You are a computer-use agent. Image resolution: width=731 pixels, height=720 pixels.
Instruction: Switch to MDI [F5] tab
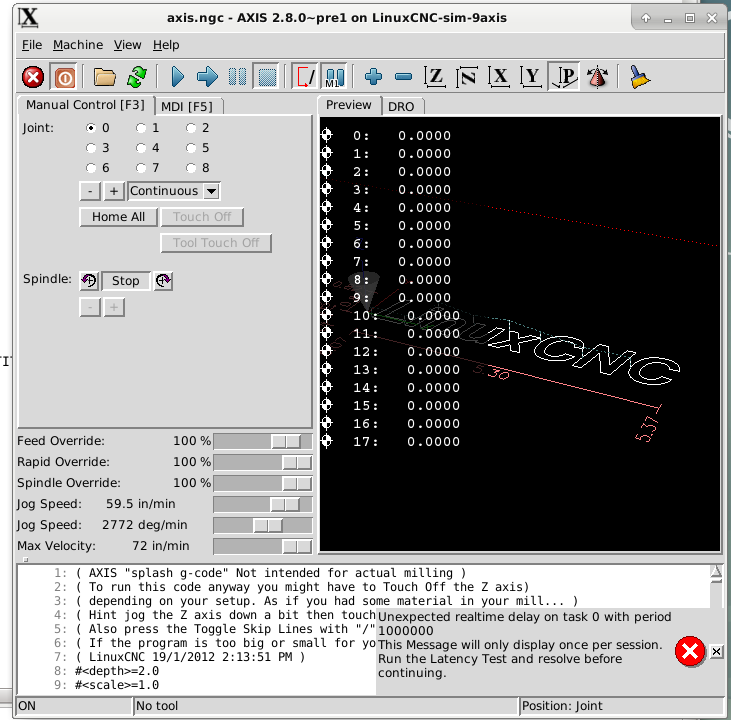(187, 107)
